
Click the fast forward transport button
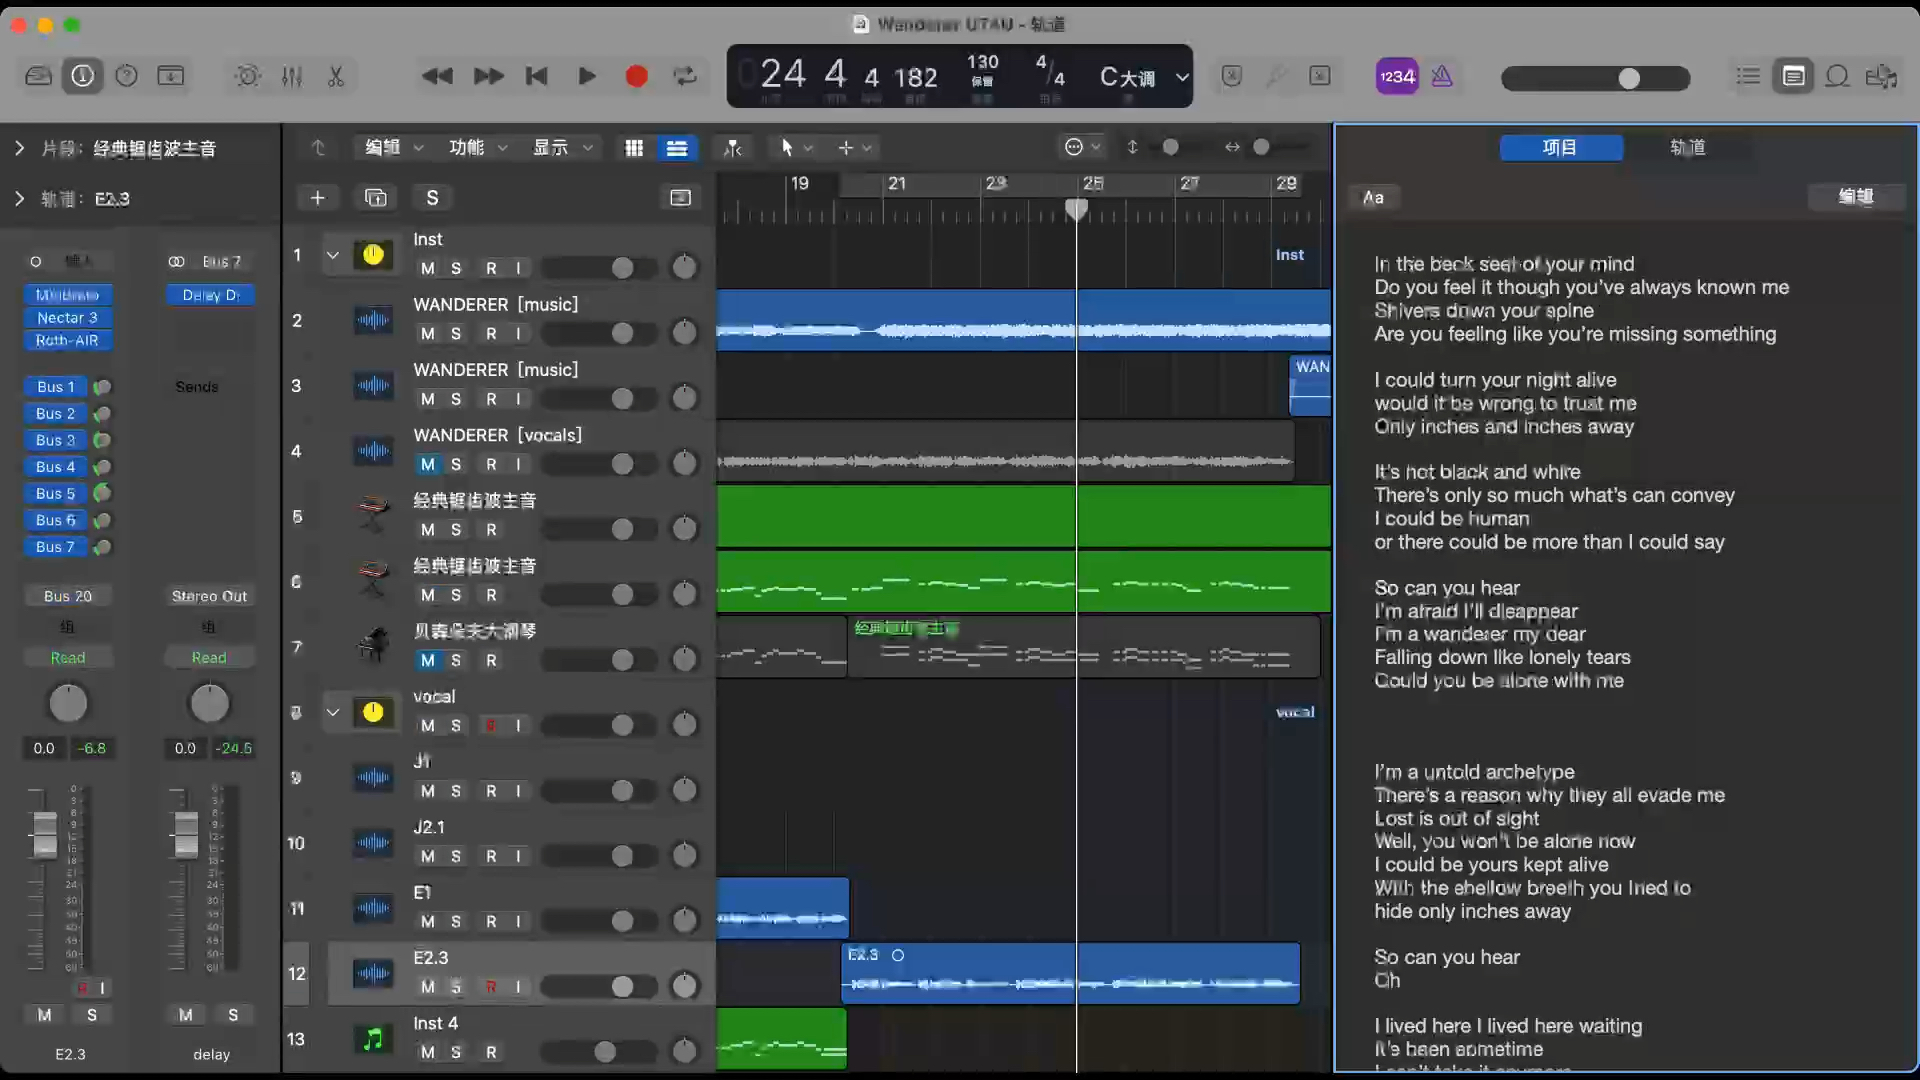coord(487,75)
